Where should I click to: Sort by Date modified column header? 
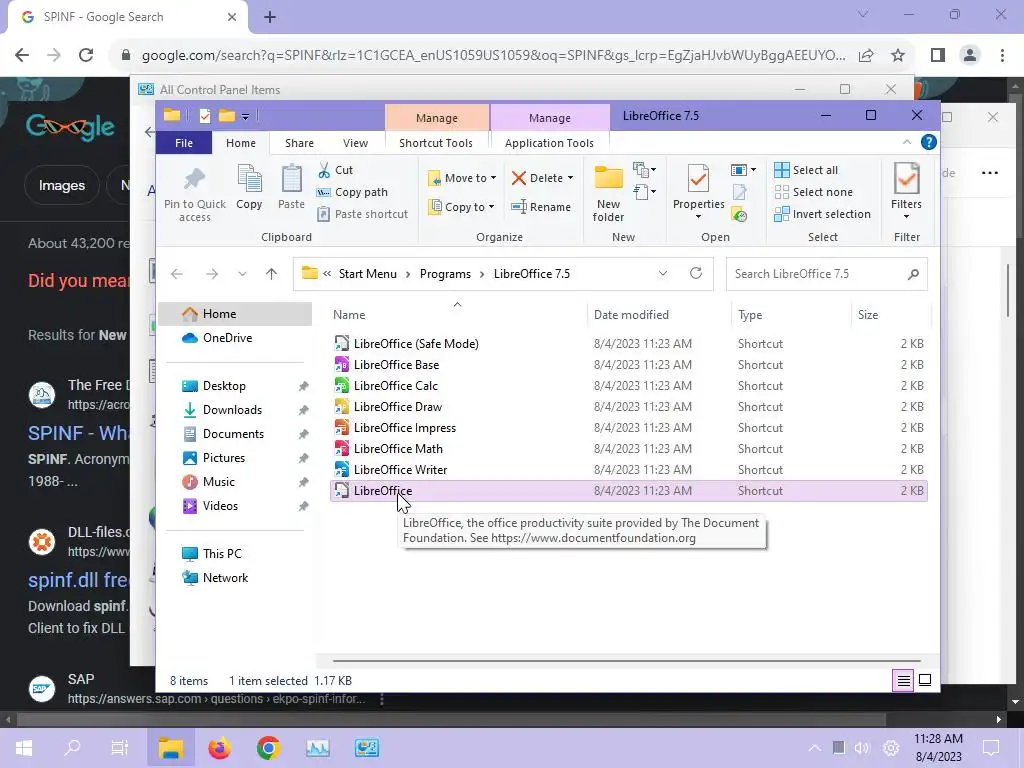(x=631, y=315)
